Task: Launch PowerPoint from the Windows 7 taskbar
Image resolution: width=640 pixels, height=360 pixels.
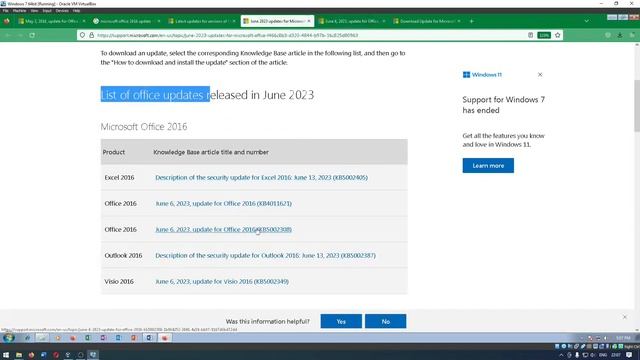Action: click(x=134, y=338)
